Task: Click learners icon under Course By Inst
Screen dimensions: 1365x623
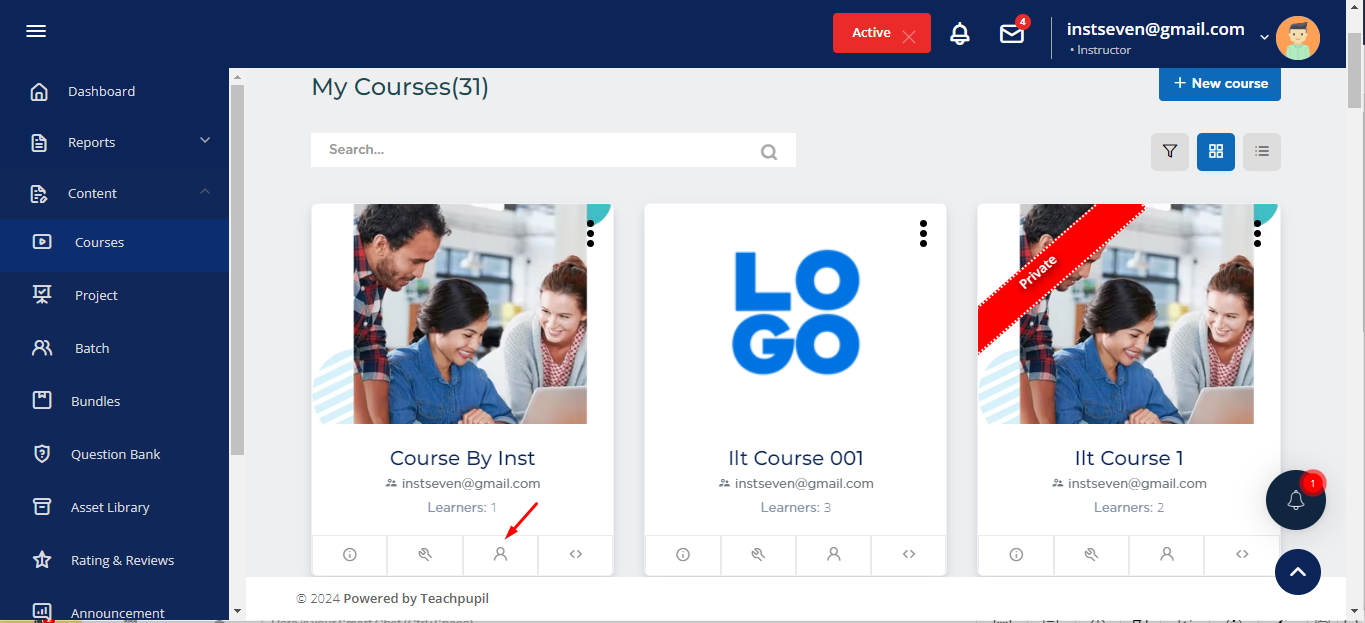Action: (x=501, y=555)
